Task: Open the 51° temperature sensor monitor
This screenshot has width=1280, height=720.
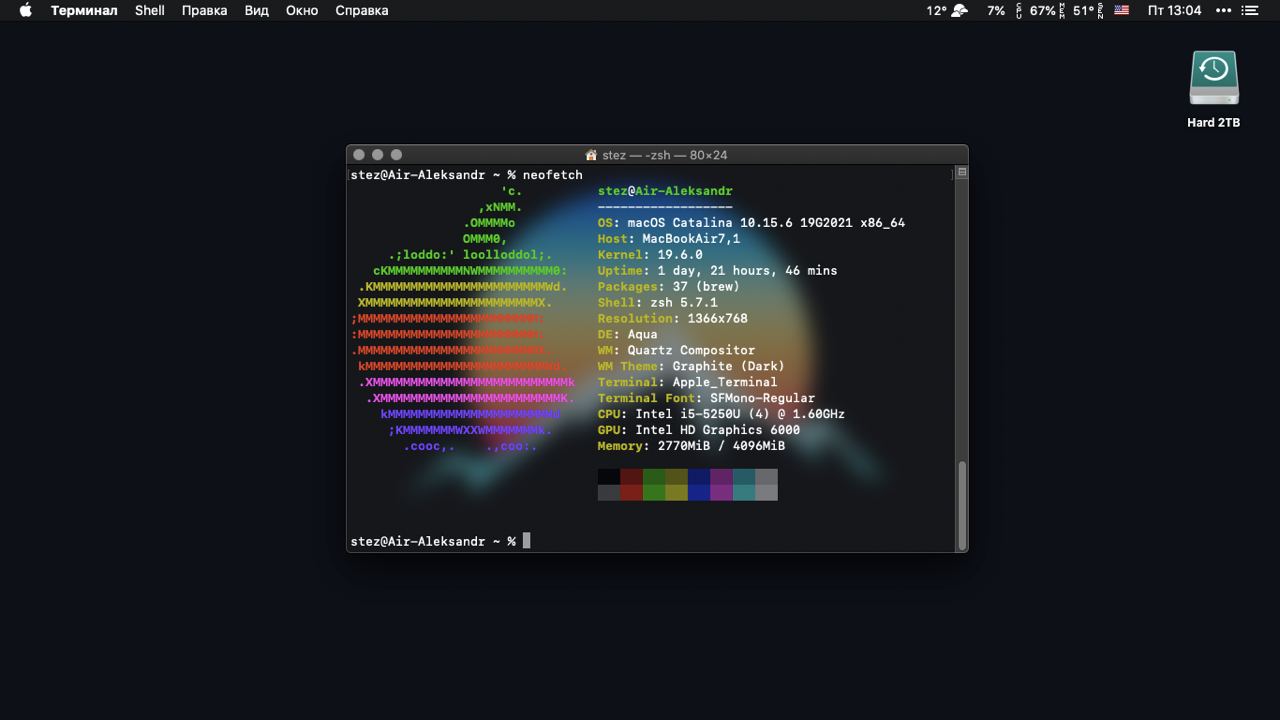Action: click(x=1088, y=10)
